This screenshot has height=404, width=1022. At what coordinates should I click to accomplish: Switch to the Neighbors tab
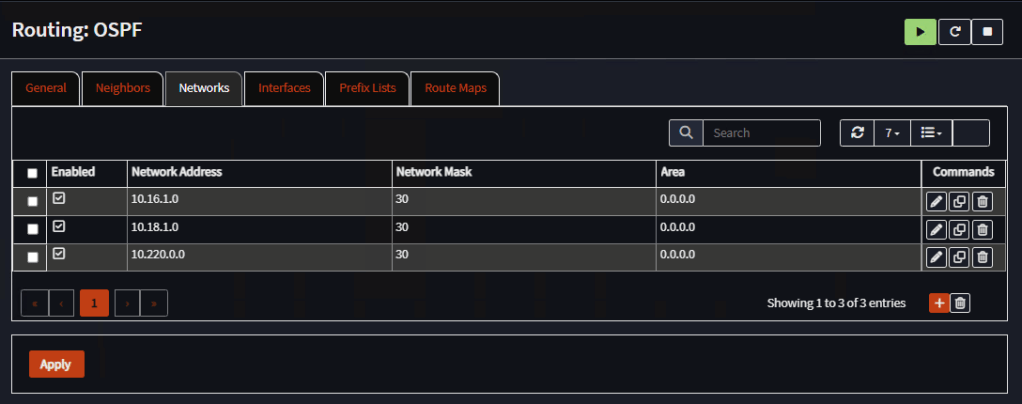[x=122, y=88]
